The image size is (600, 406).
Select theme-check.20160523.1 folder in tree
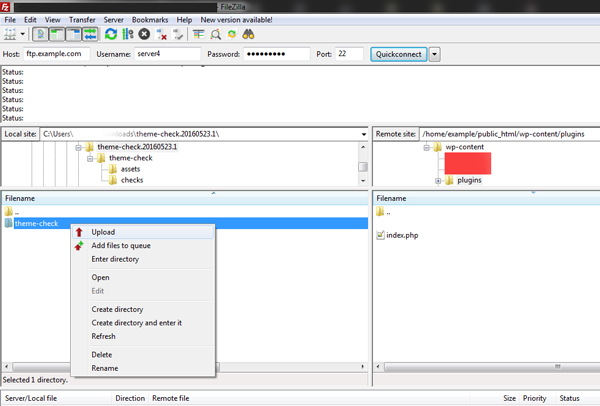[137, 147]
